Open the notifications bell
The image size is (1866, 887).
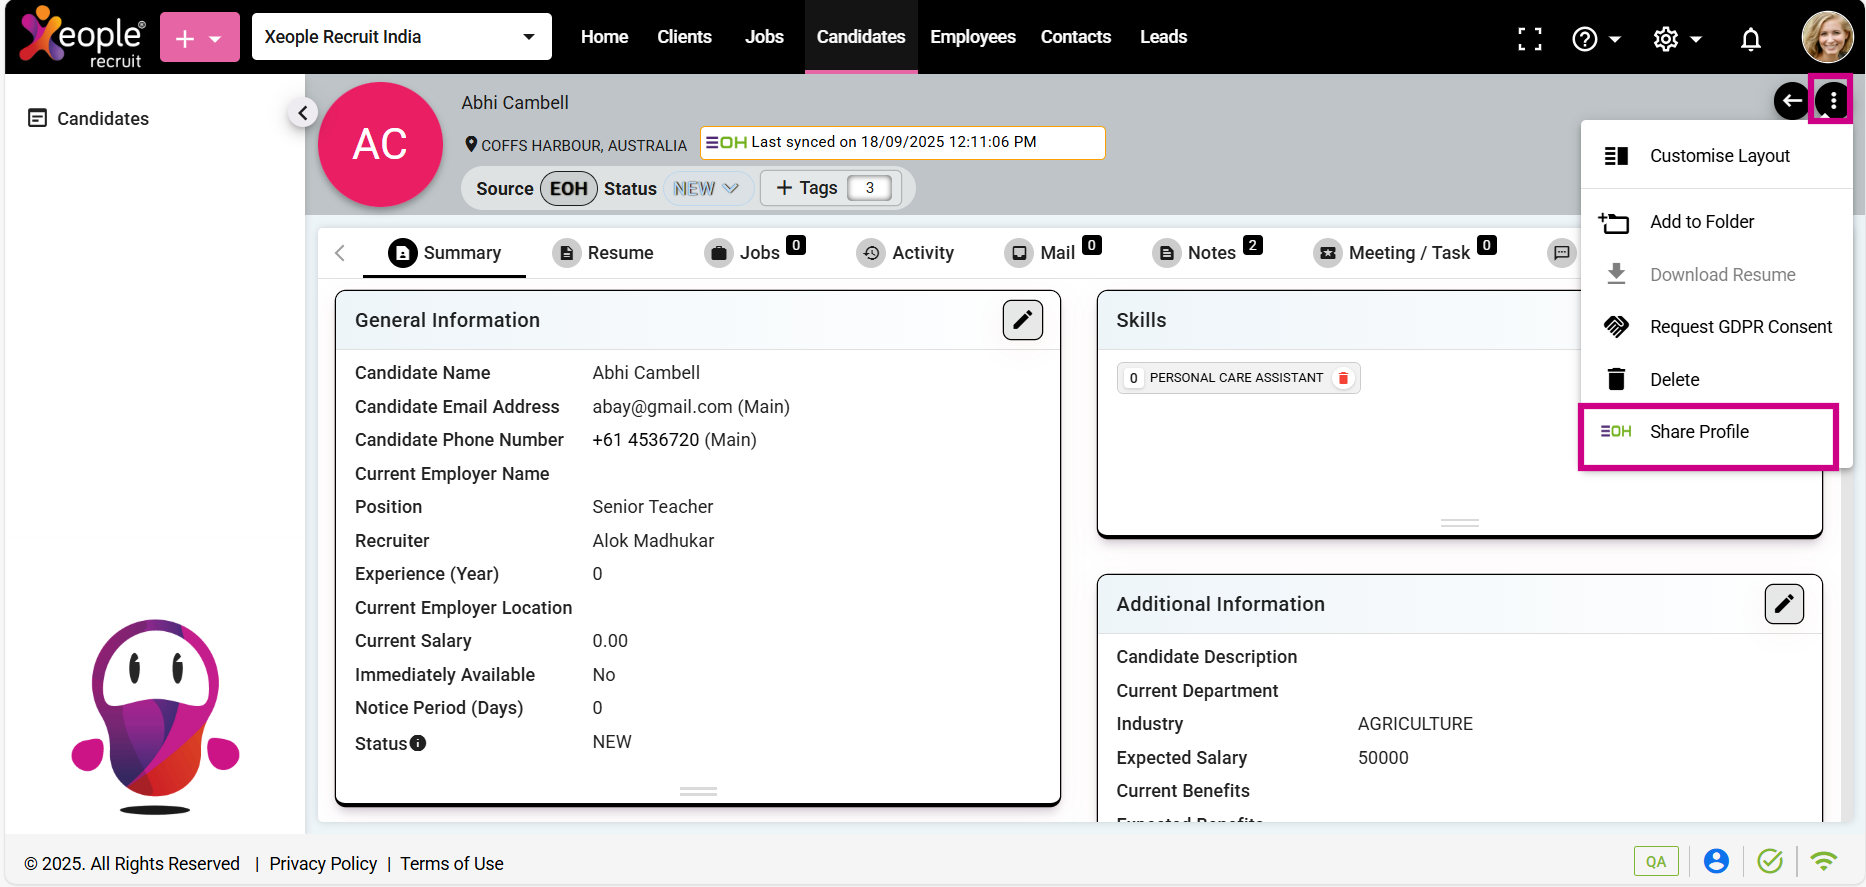(1750, 39)
